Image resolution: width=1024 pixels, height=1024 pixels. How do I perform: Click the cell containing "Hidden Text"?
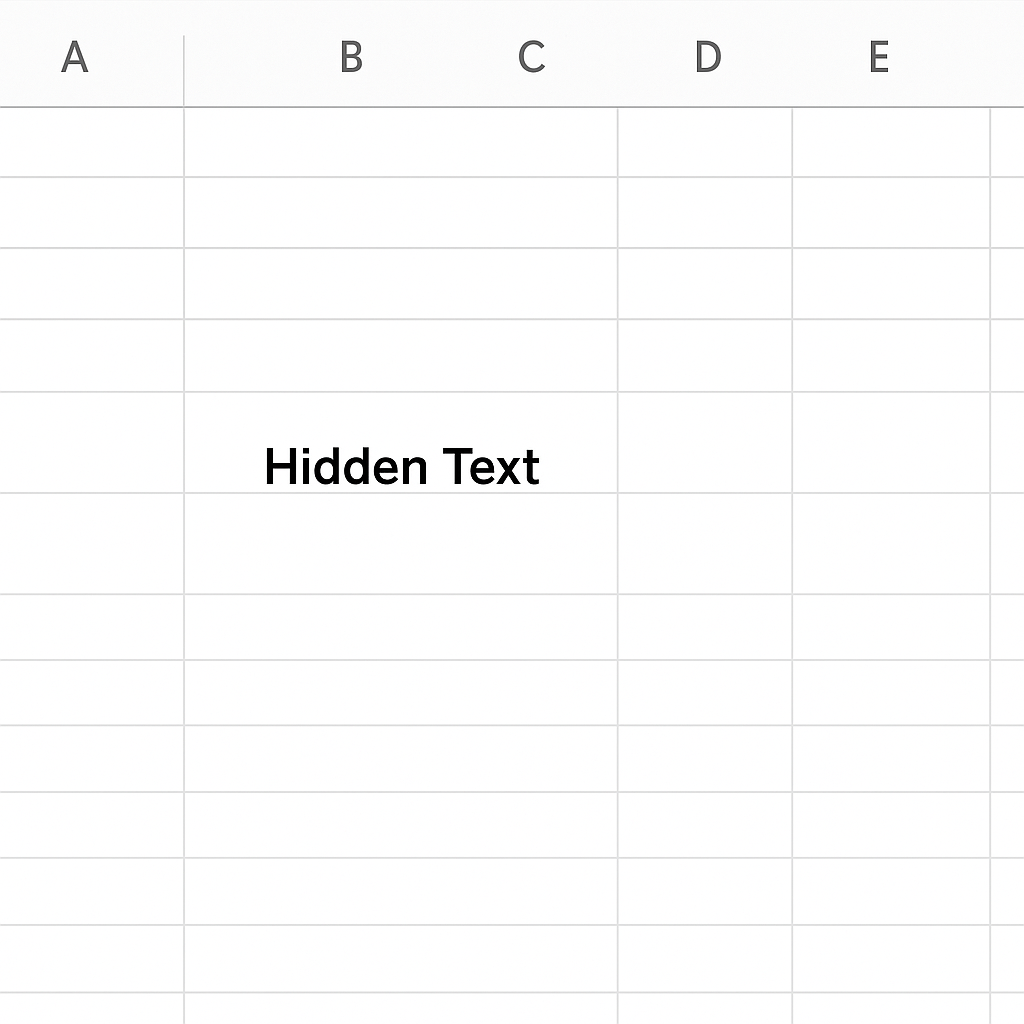[x=401, y=443]
